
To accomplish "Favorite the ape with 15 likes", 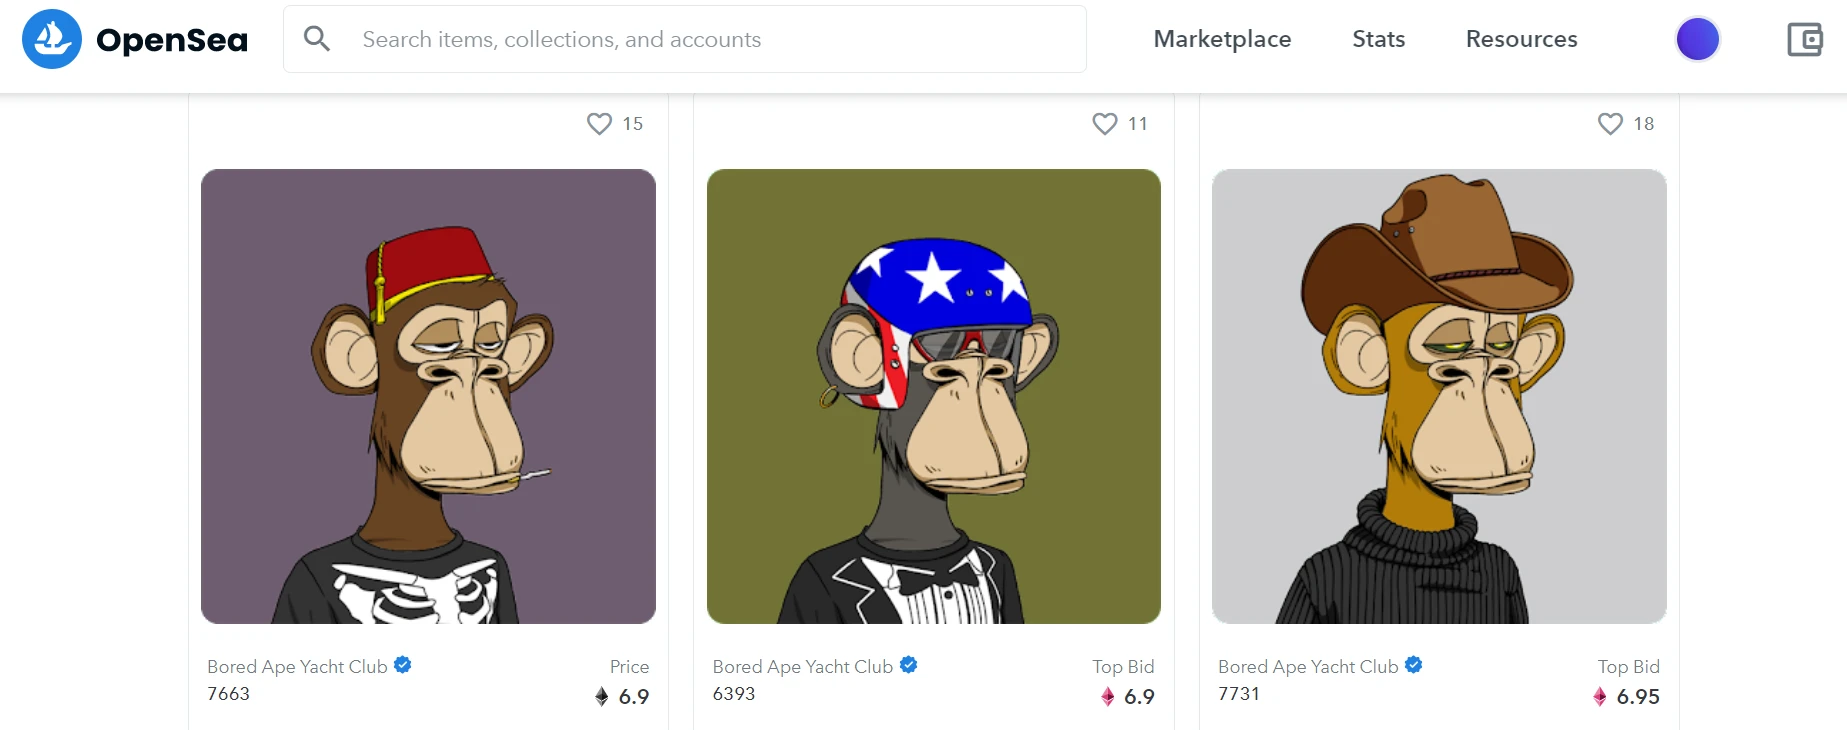I will click(599, 124).
